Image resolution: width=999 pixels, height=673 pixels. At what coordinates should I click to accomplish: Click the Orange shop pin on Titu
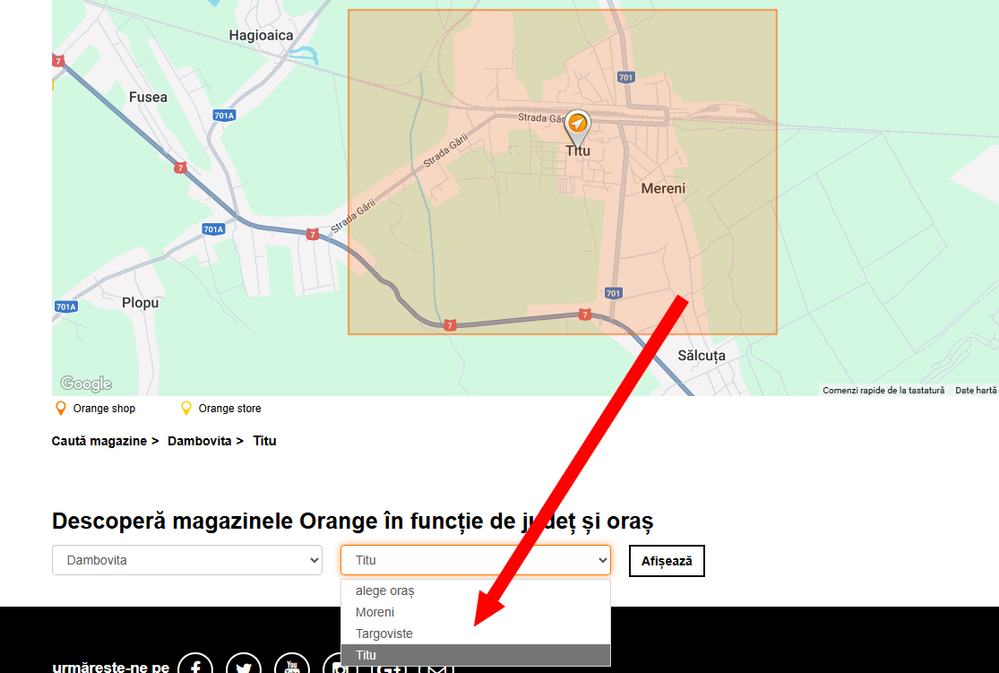click(577, 125)
